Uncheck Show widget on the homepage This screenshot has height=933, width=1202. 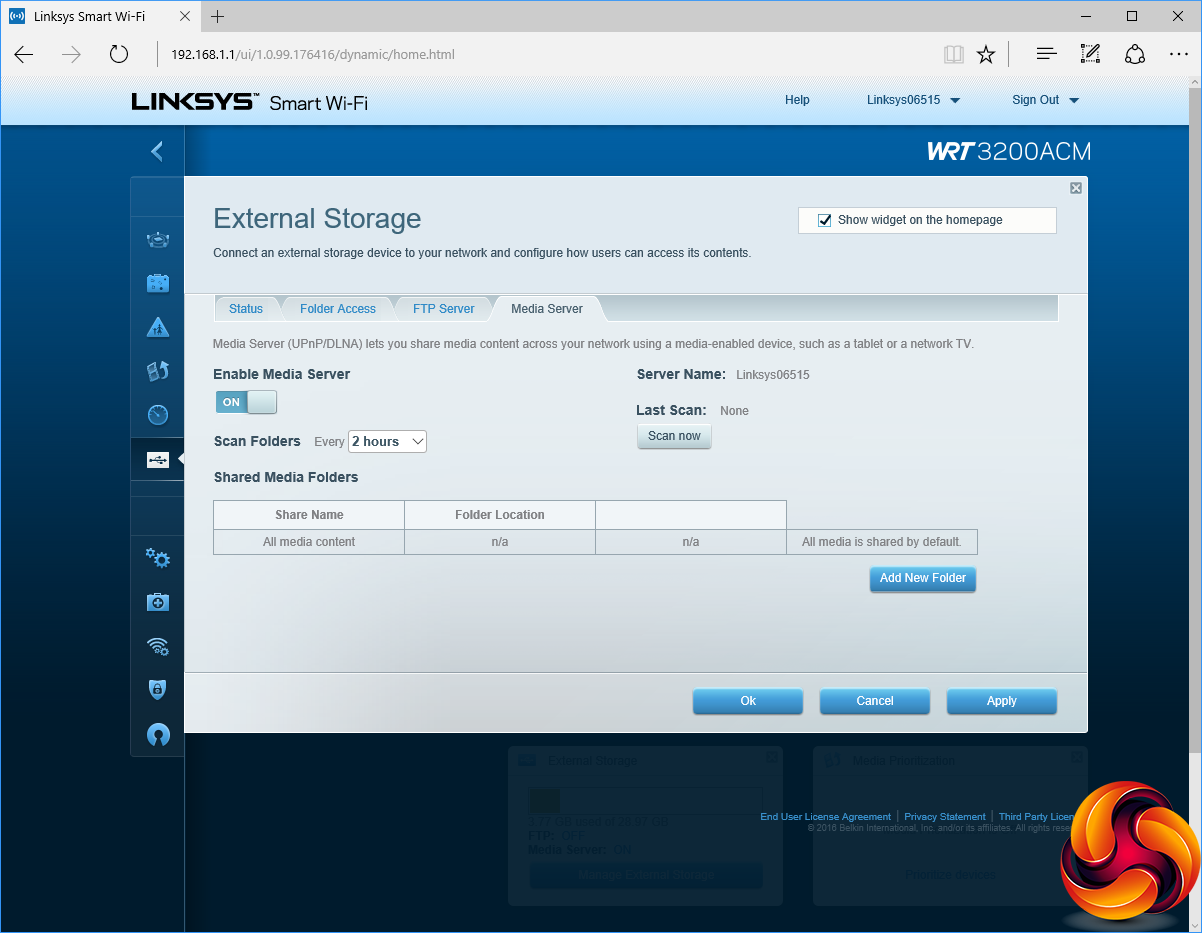point(825,220)
